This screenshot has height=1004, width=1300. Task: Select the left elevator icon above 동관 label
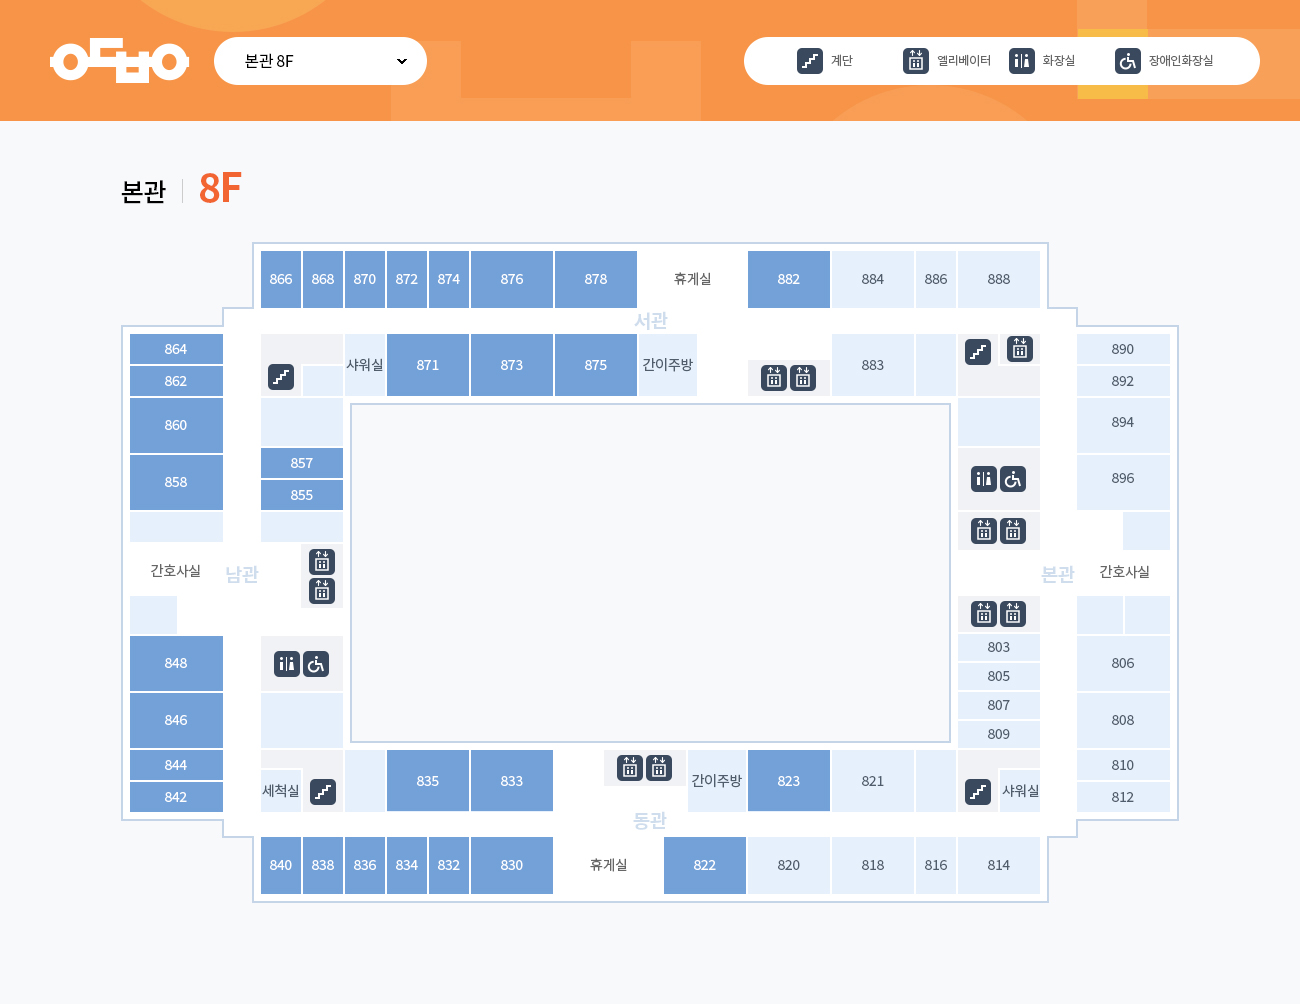630,767
